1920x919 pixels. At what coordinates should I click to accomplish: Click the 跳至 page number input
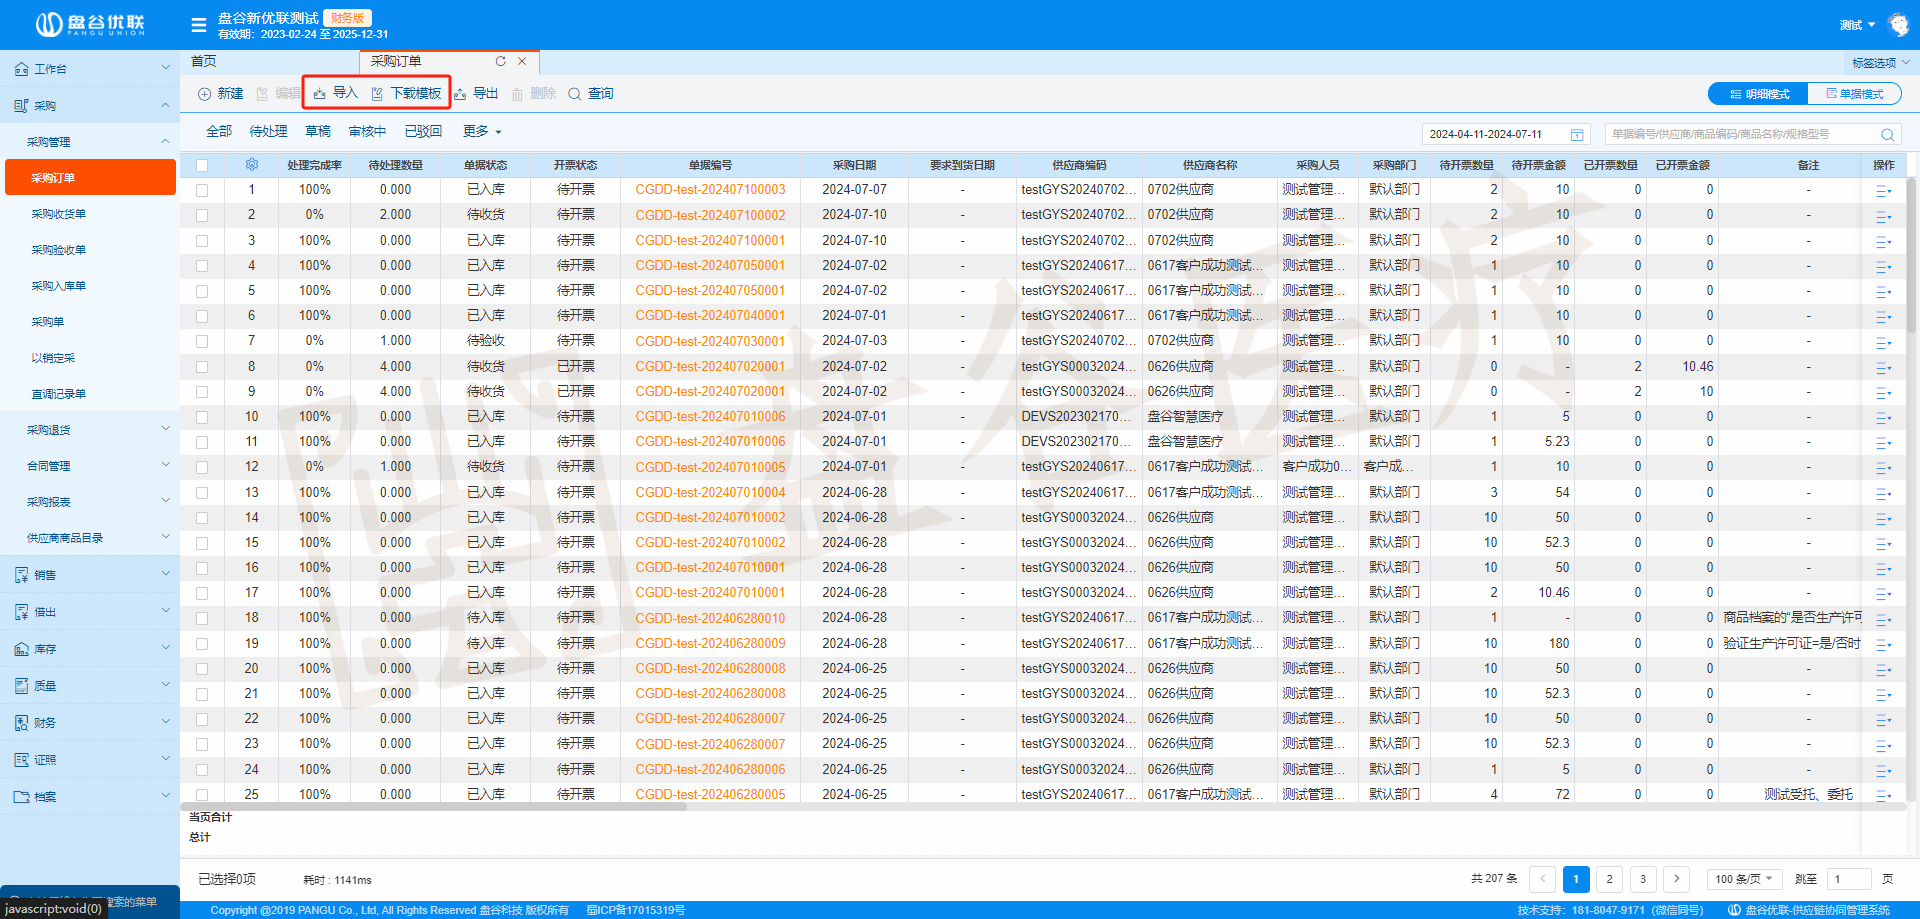click(1849, 879)
